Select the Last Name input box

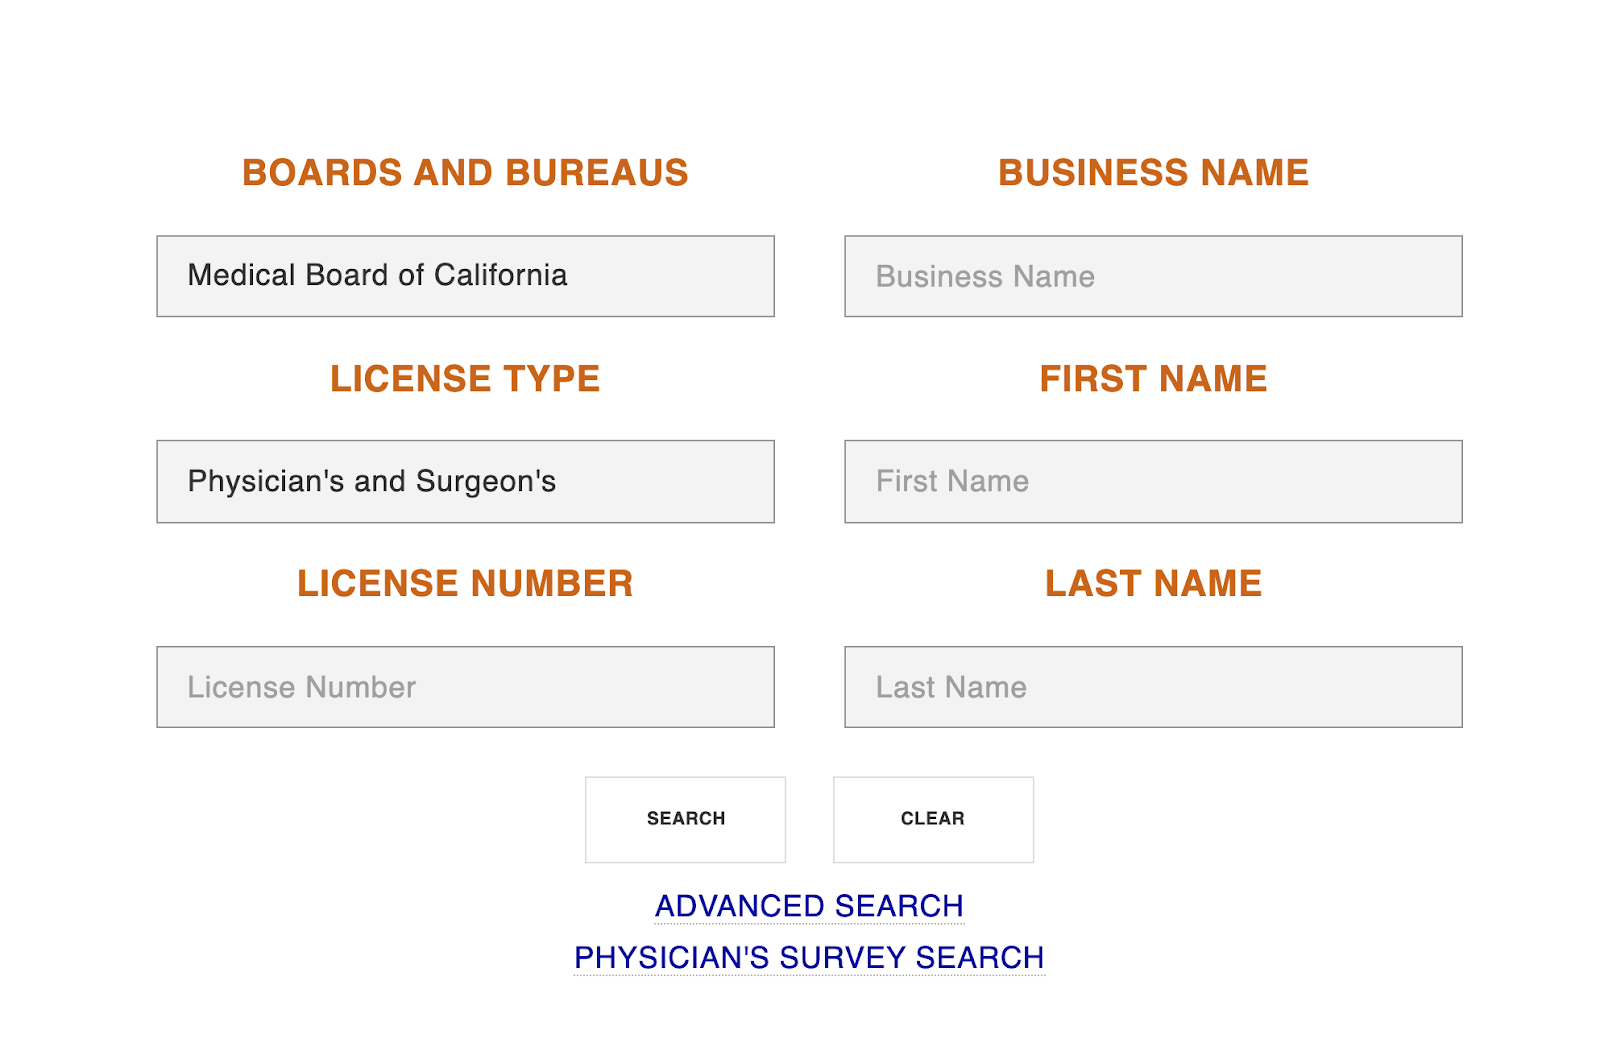(x=1153, y=687)
